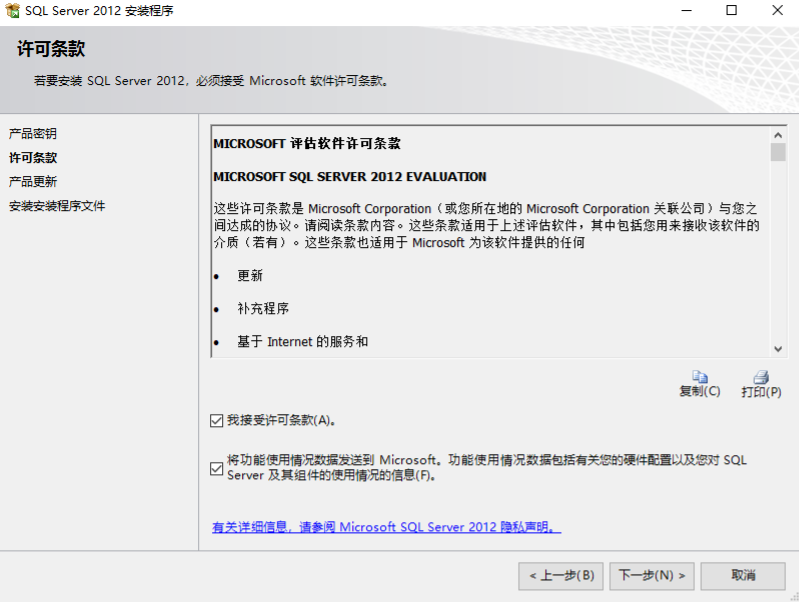Close the SQL Server 2012 installer window
The image size is (799, 602).
coord(777,10)
